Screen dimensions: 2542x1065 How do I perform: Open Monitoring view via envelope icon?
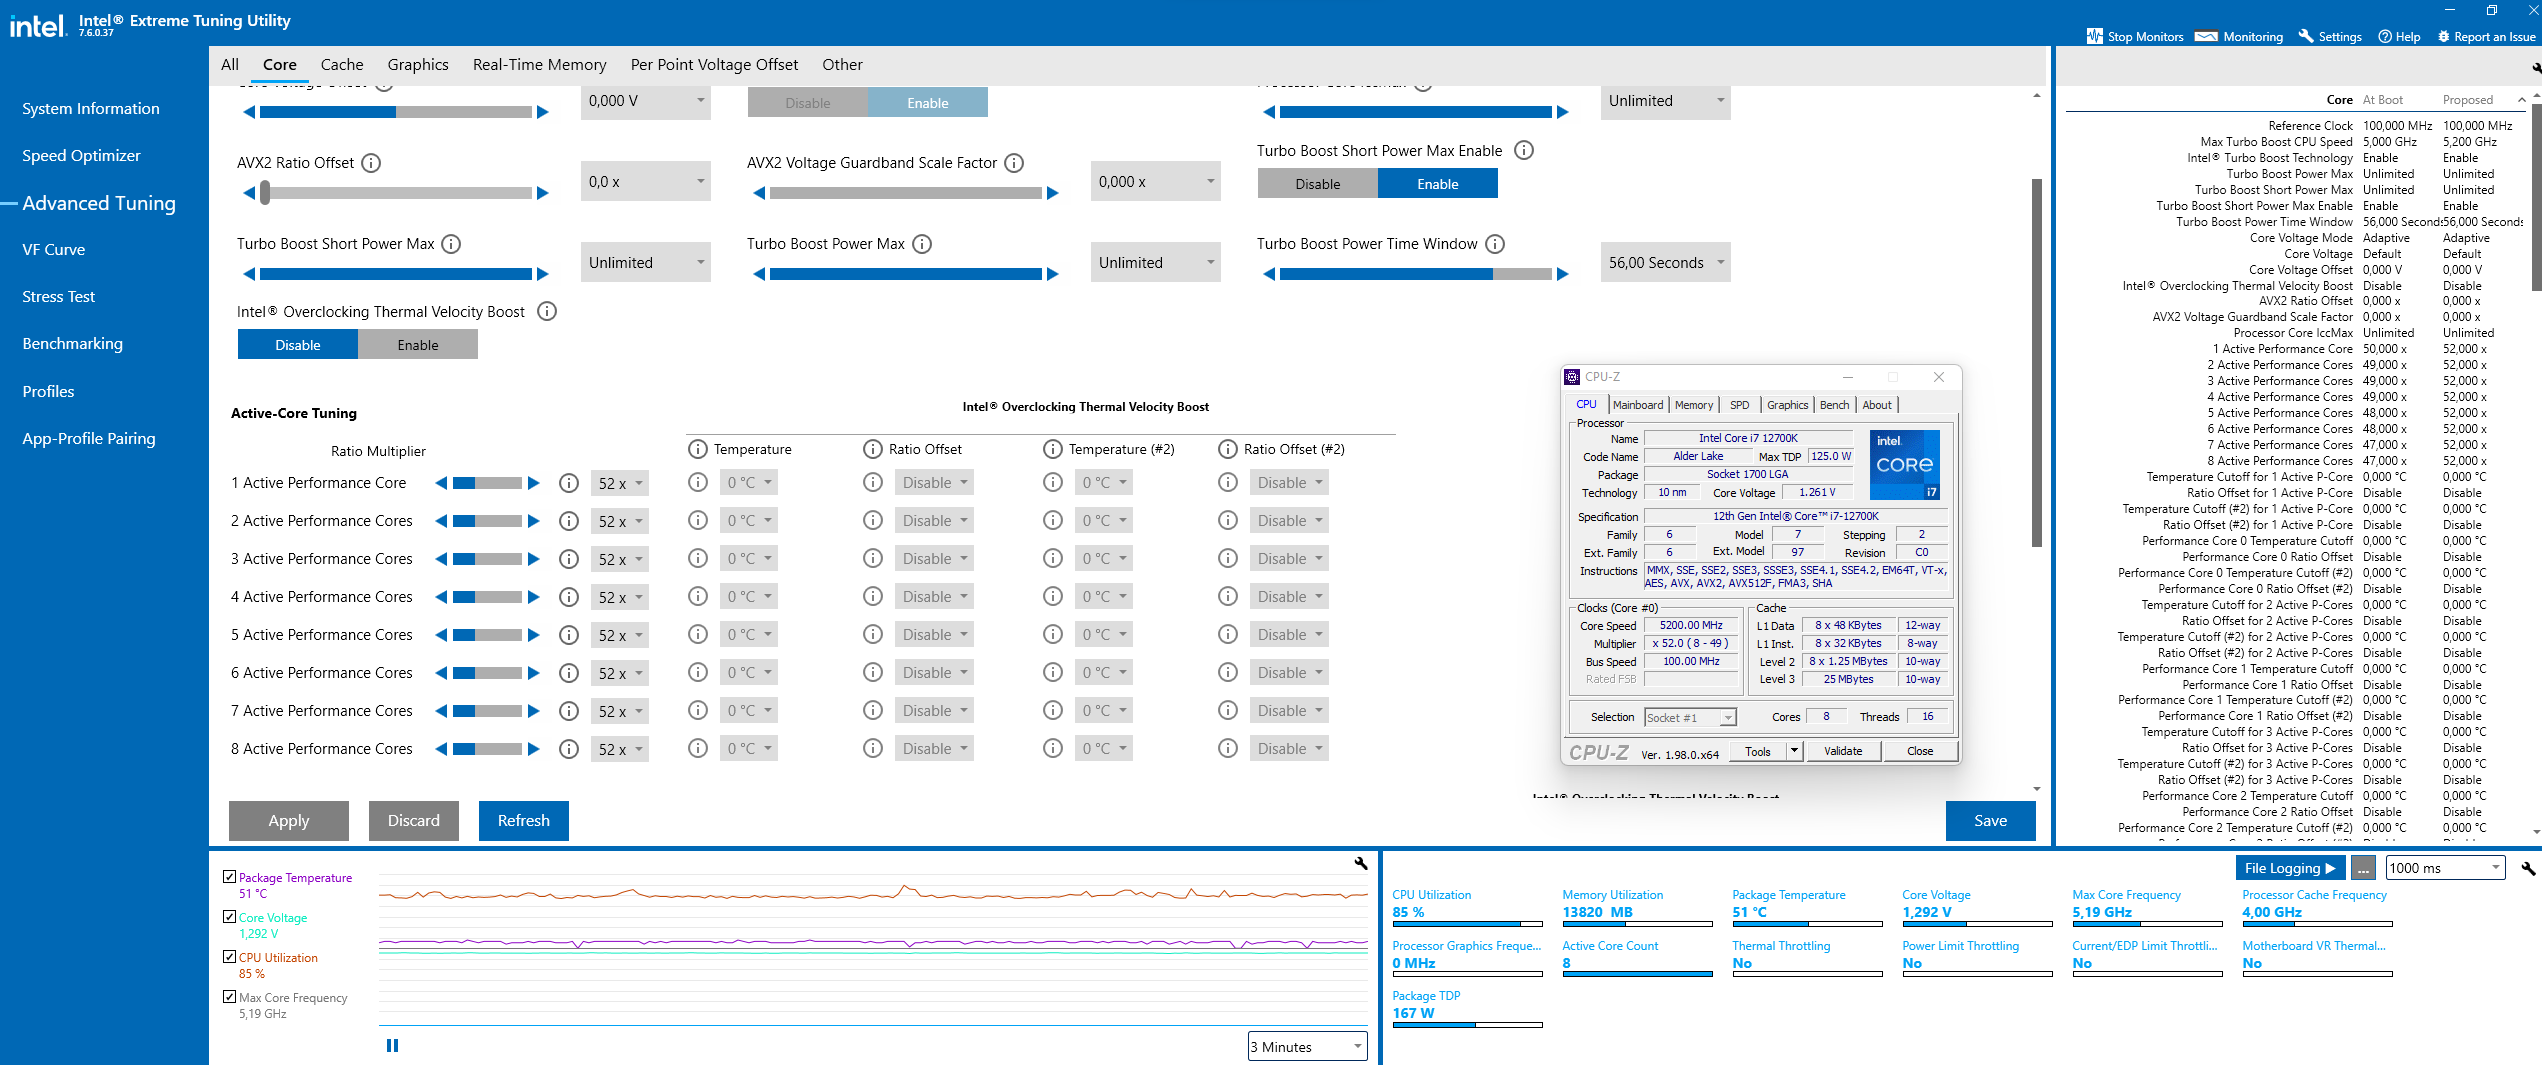coord(2206,37)
